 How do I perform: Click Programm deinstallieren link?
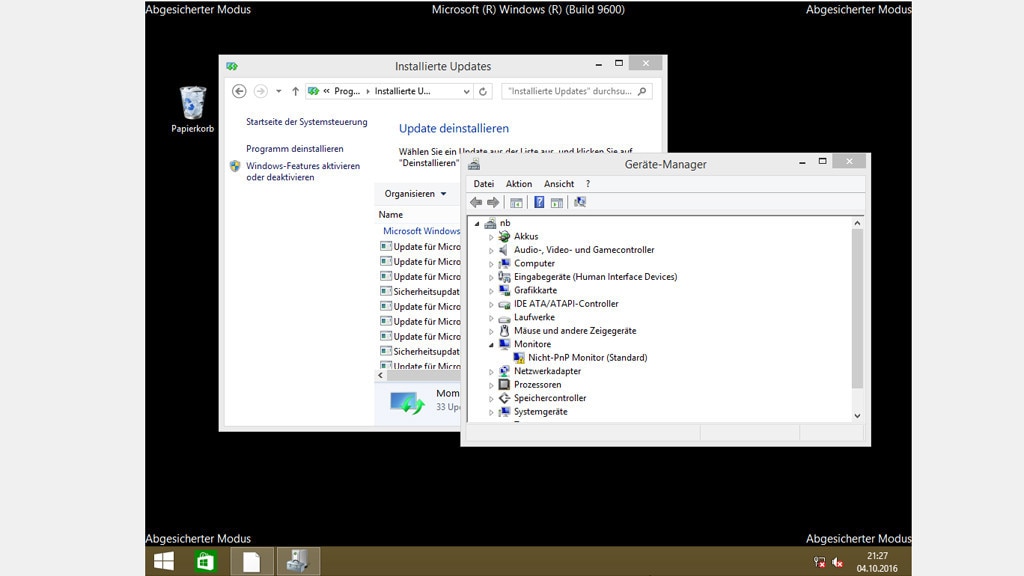[295, 149]
